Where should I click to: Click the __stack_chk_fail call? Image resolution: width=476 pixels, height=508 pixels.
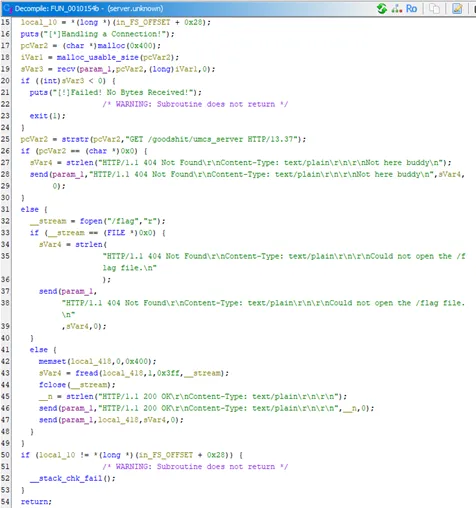tap(67, 478)
